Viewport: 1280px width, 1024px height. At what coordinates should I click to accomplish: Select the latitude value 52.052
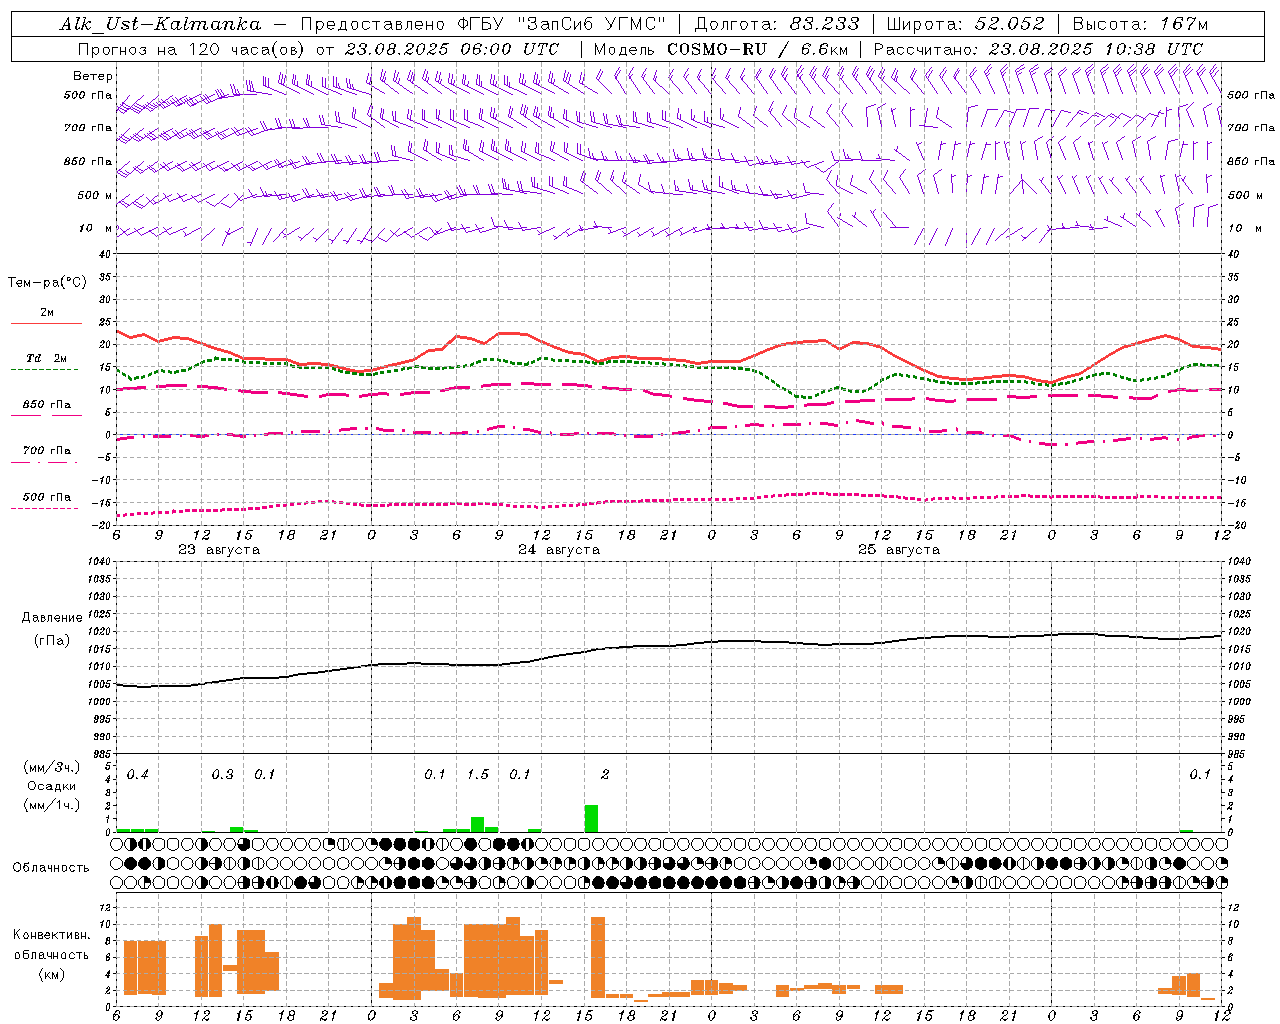point(1009,24)
